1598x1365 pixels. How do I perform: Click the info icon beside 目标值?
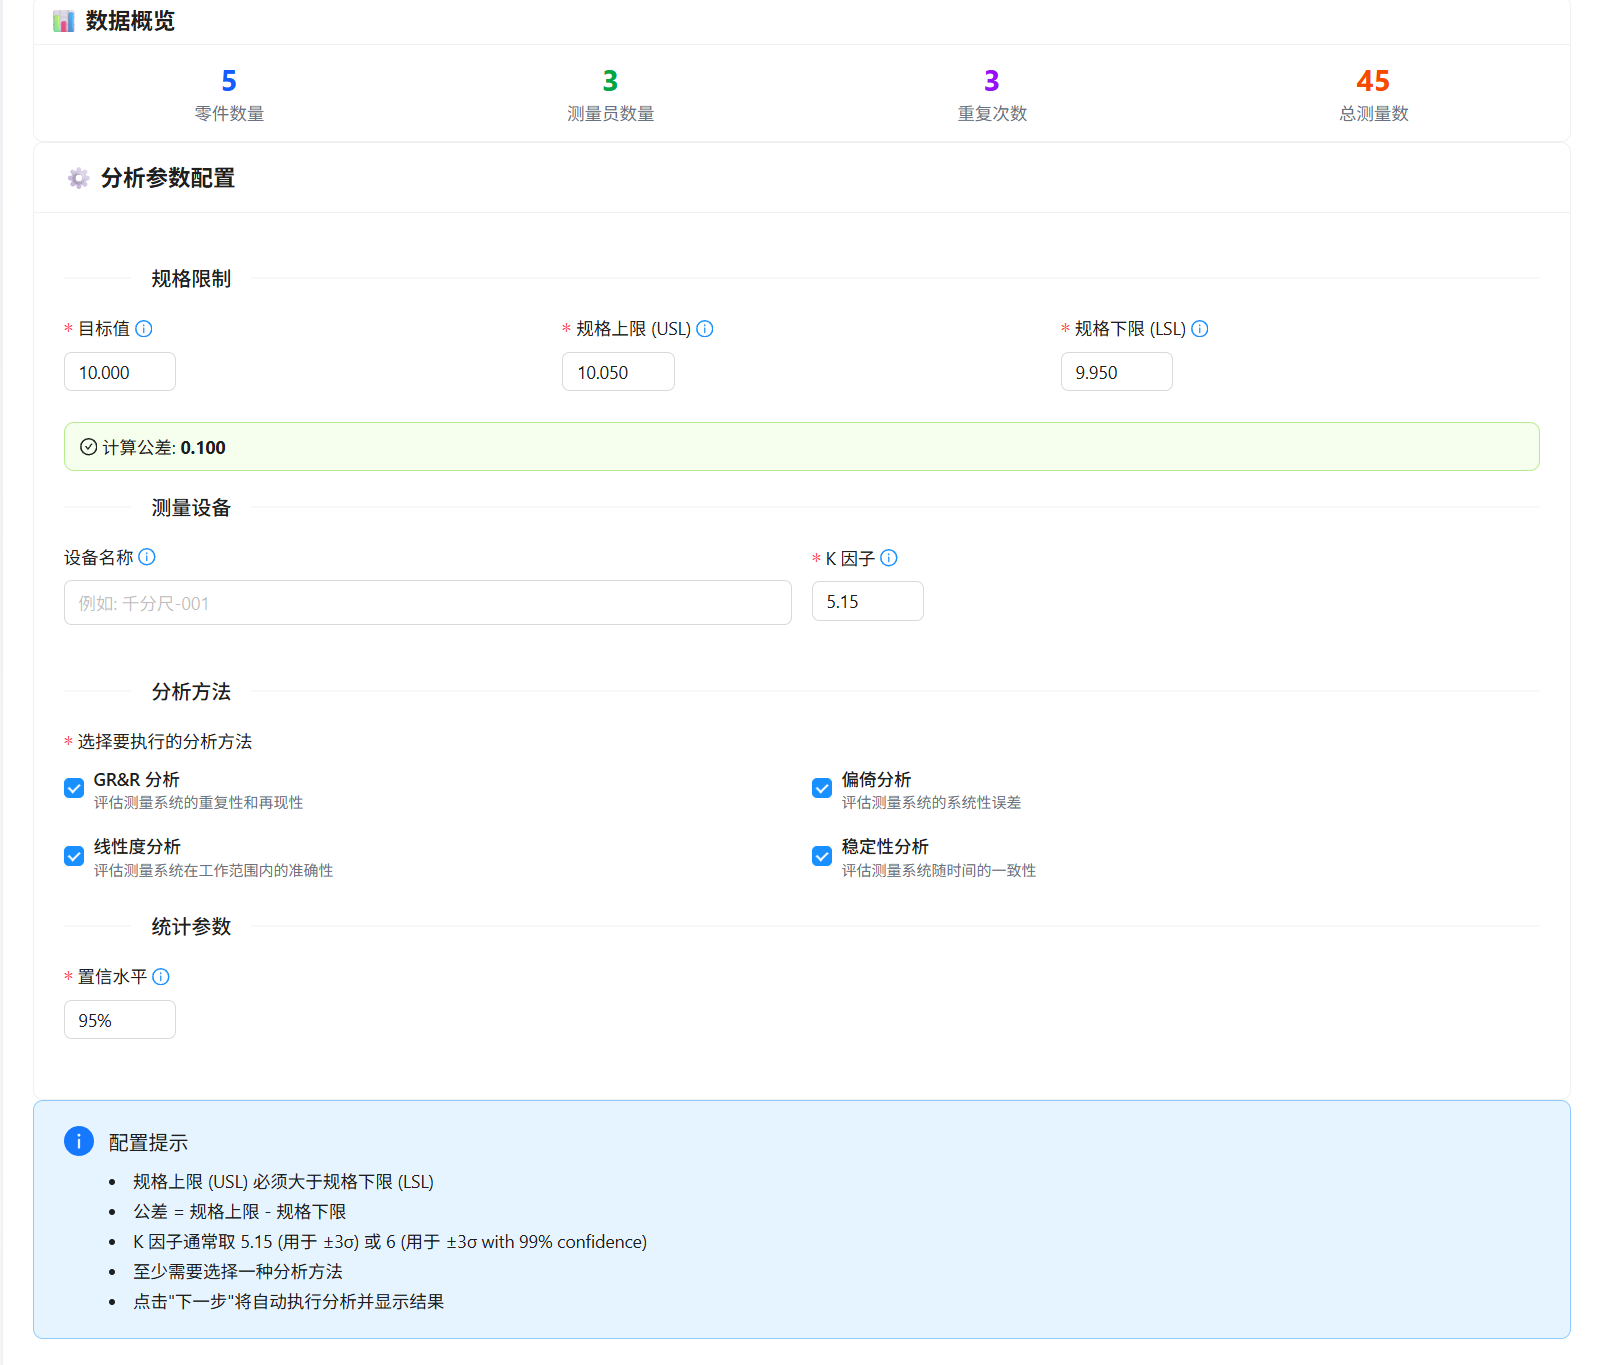click(x=144, y=329)
